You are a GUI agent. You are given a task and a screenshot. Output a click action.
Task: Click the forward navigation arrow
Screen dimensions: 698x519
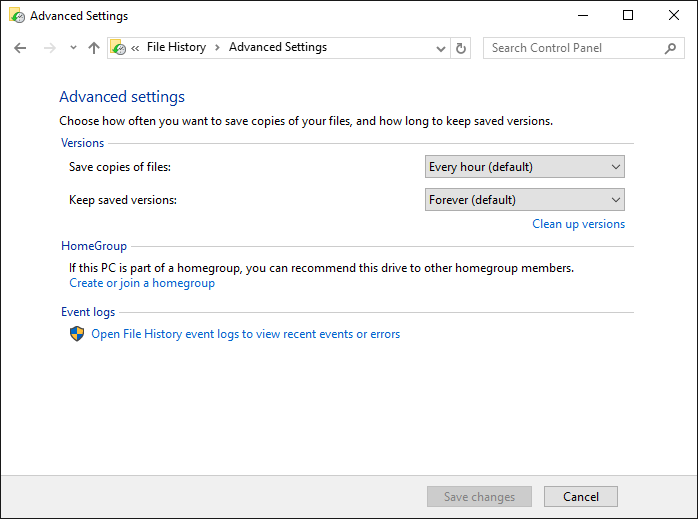point(49,48)
